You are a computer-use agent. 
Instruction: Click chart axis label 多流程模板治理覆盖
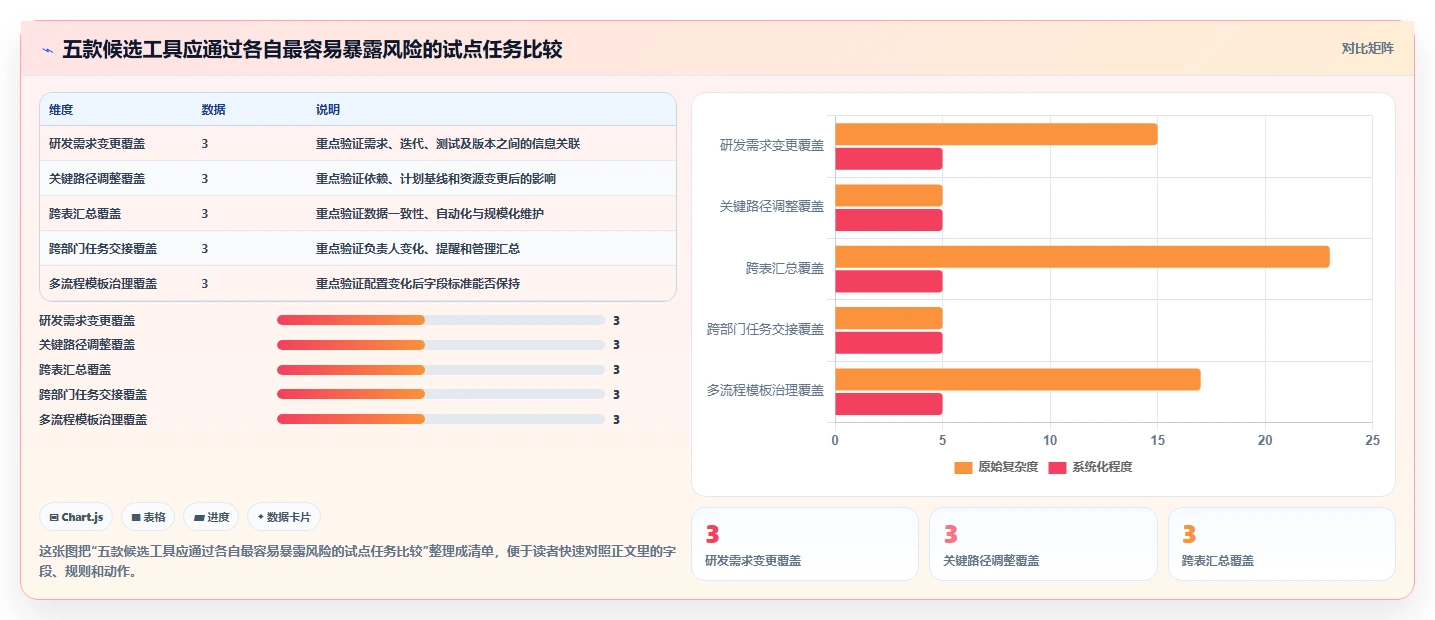pos(766,390)
